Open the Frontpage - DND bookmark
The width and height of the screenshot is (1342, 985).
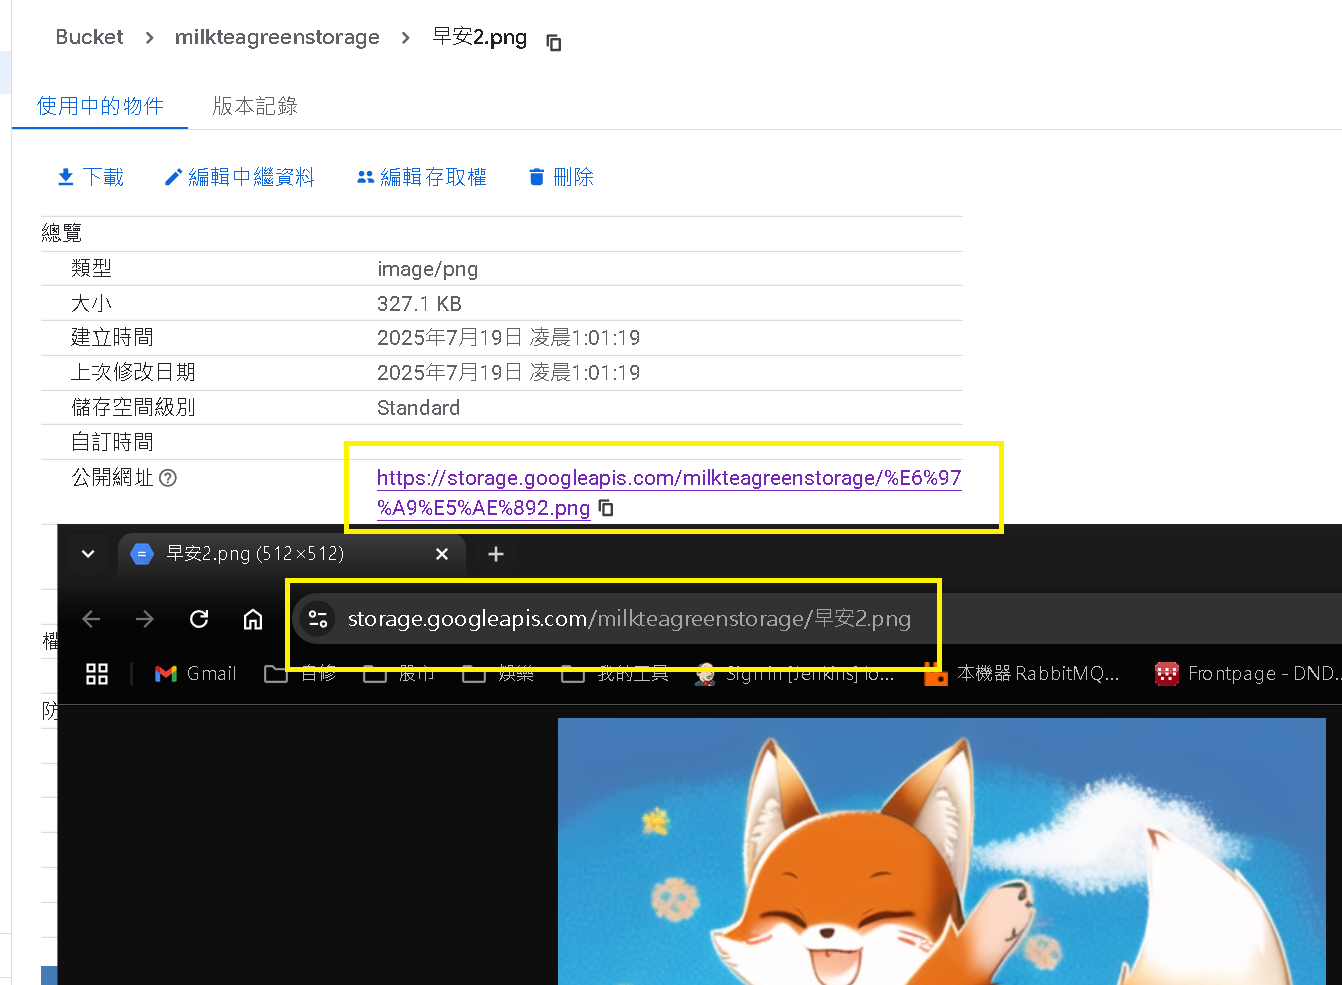[x=1248, y=674]
